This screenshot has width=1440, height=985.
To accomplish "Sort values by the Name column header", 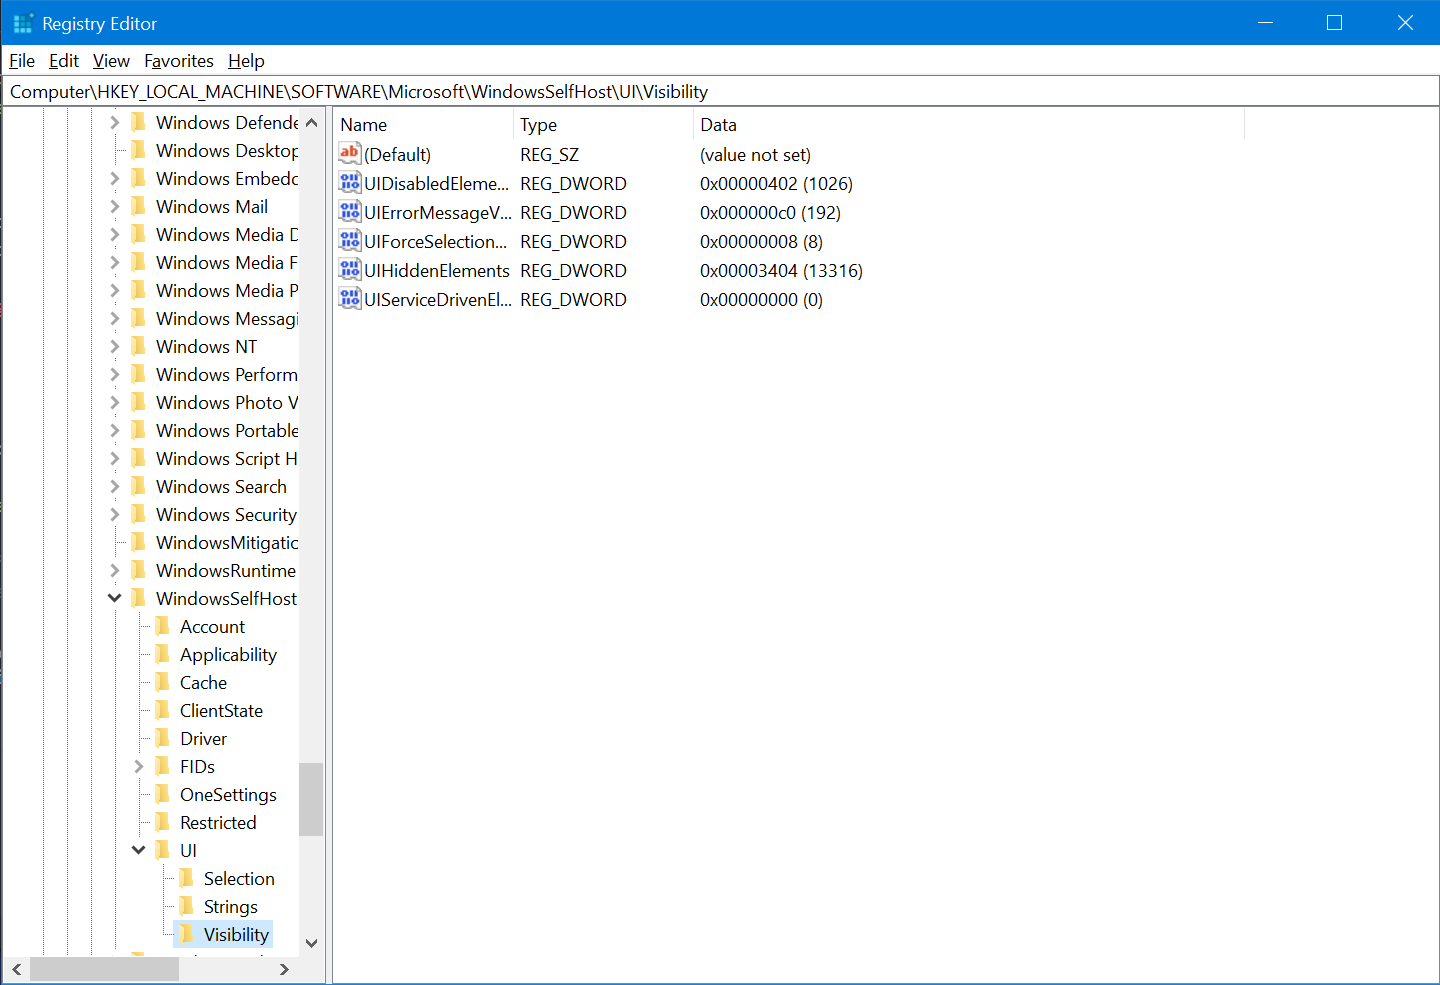I will (424, 125).
